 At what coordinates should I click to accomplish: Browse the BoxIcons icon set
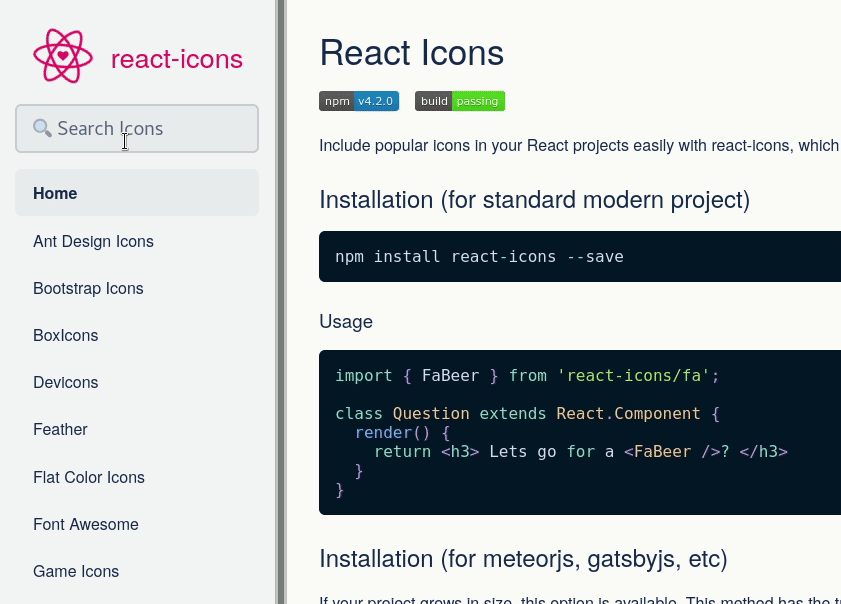point(65,335)
